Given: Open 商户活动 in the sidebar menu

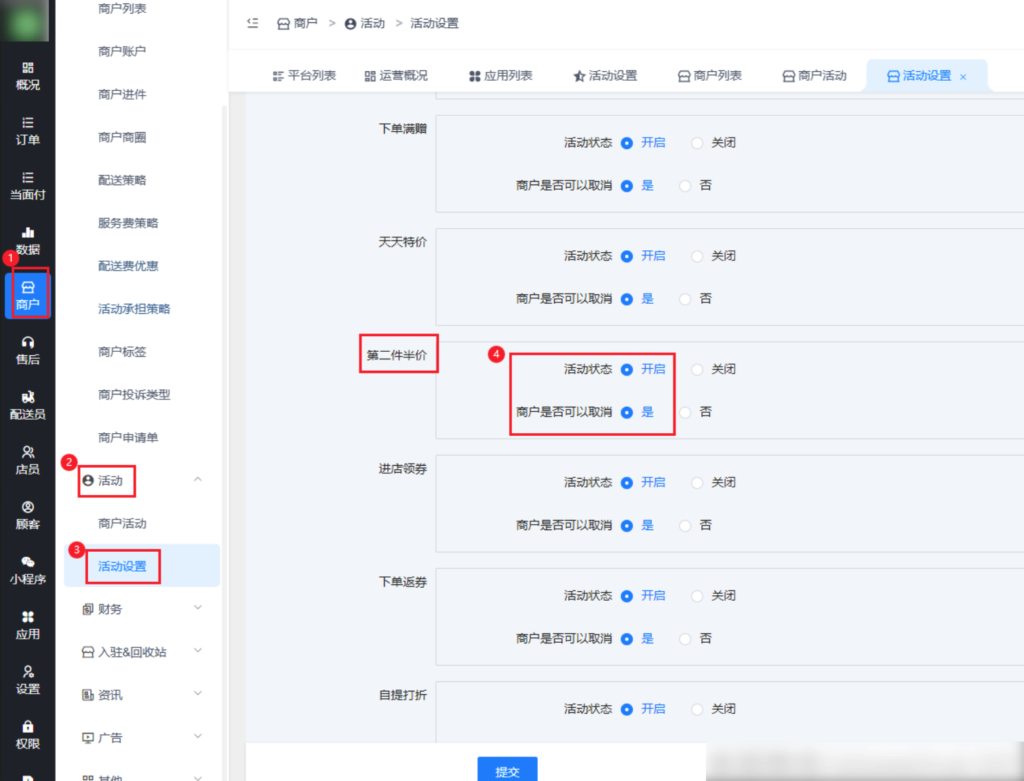Looking at the screenshot, I should pyautogui.click(x=122, y=523).
